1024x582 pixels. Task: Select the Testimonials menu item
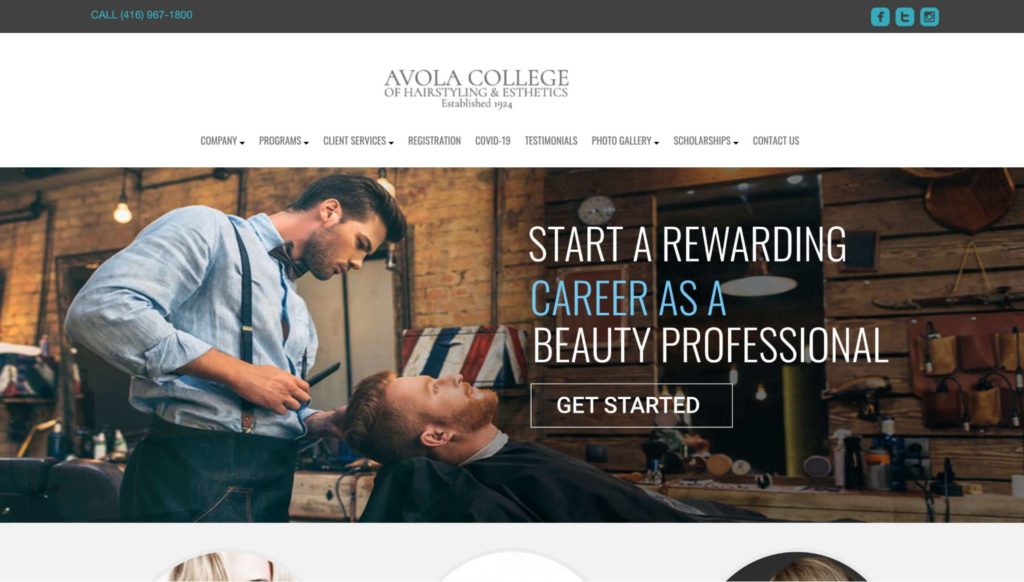[551, 140]
